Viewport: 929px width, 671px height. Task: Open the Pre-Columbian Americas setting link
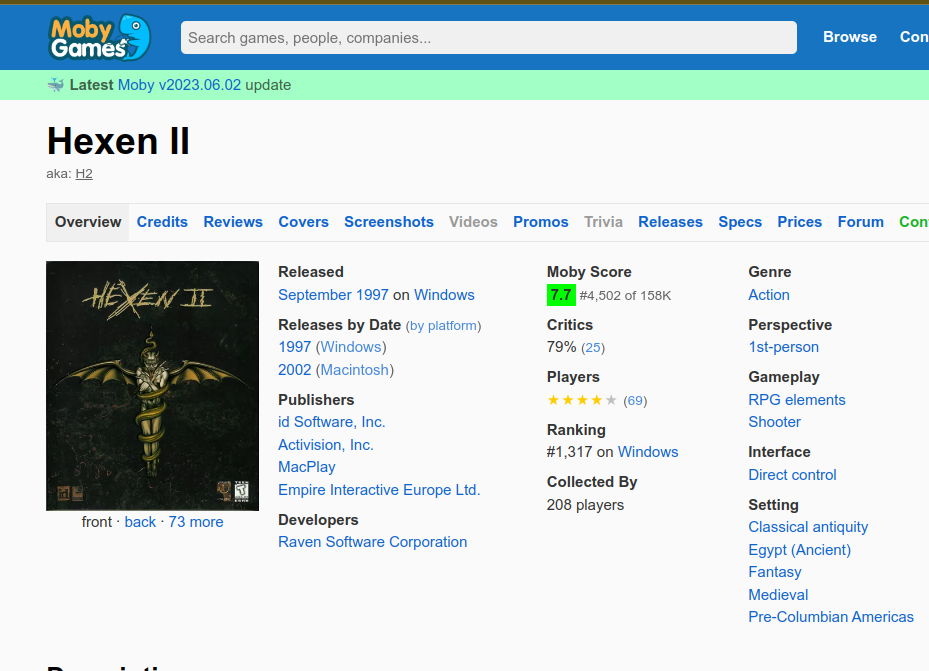click(831, 617)
